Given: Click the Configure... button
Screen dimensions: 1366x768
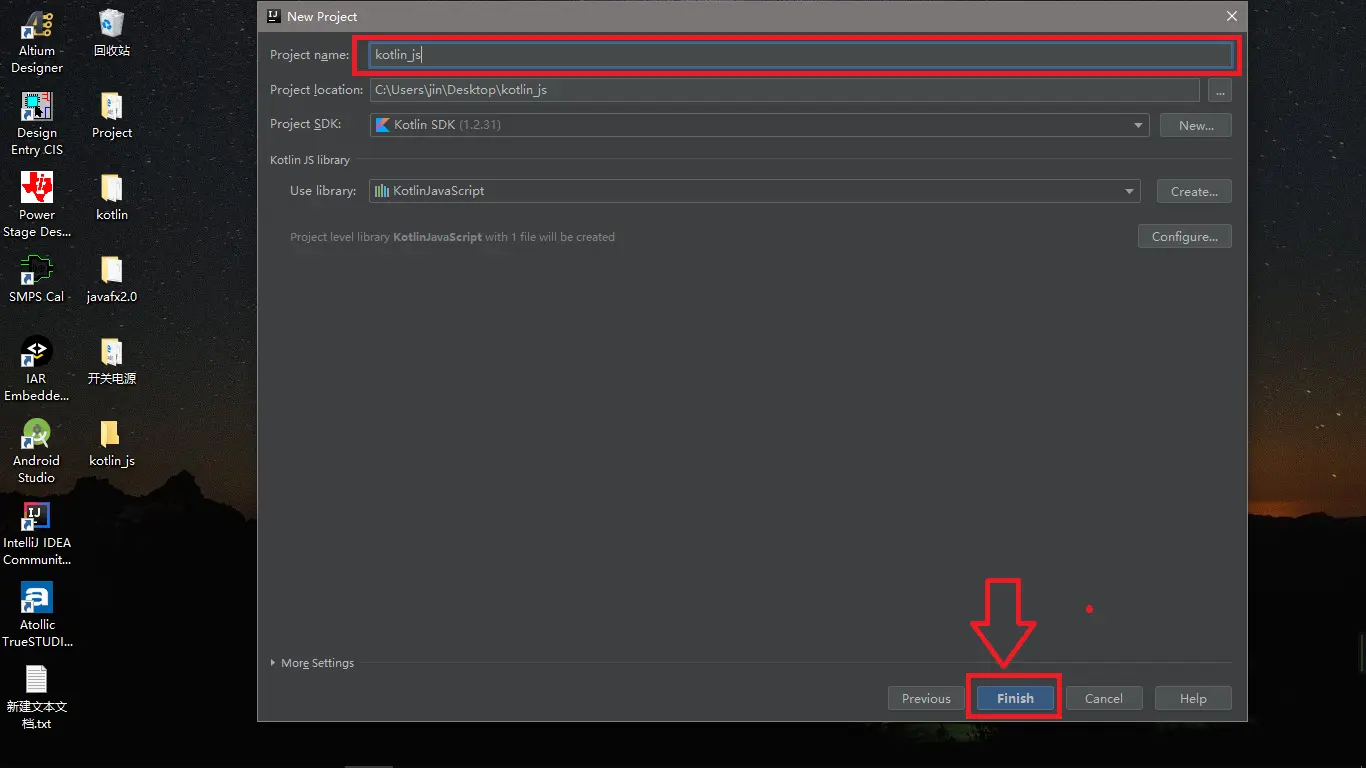Looking at the screenshot, I should 1185,237.
